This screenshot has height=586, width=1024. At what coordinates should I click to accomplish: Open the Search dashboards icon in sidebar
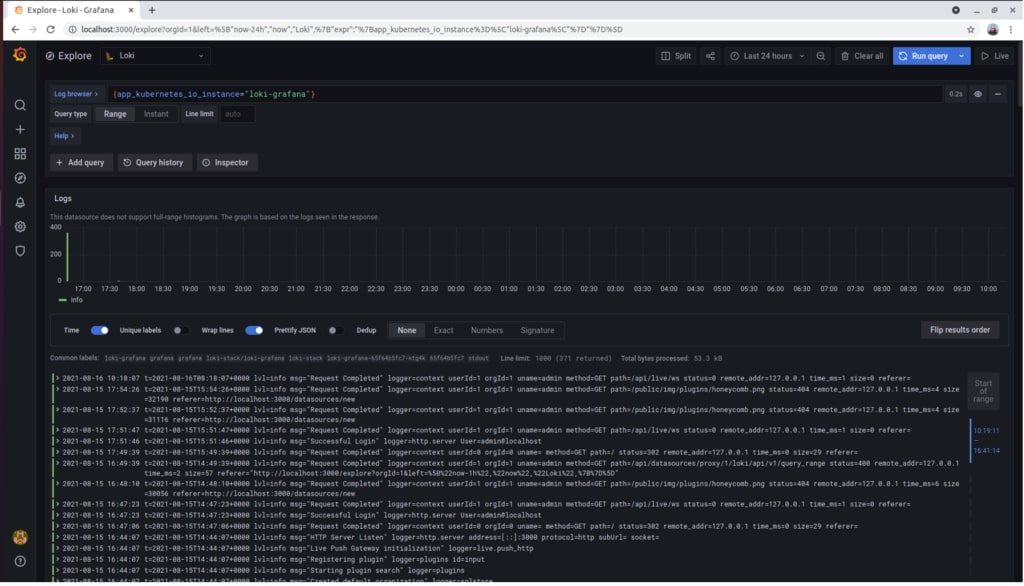(x=20, y=105)
